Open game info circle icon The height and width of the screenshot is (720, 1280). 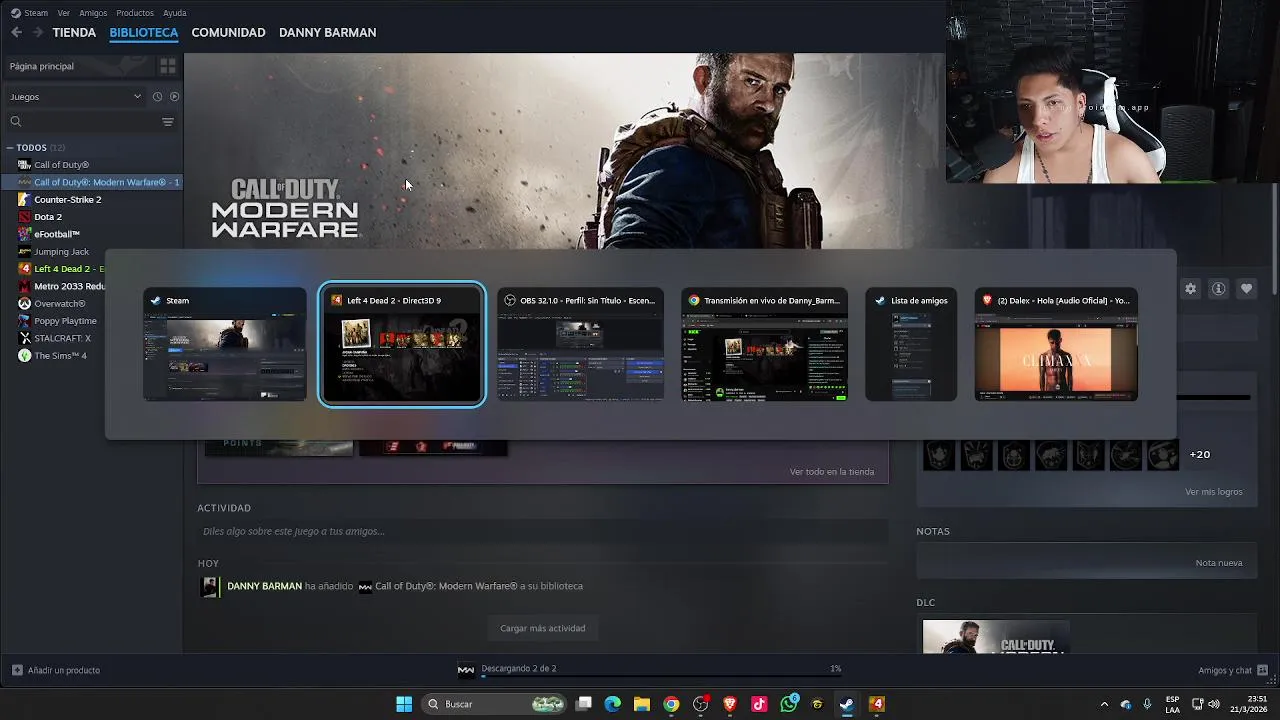point(1218,289)
